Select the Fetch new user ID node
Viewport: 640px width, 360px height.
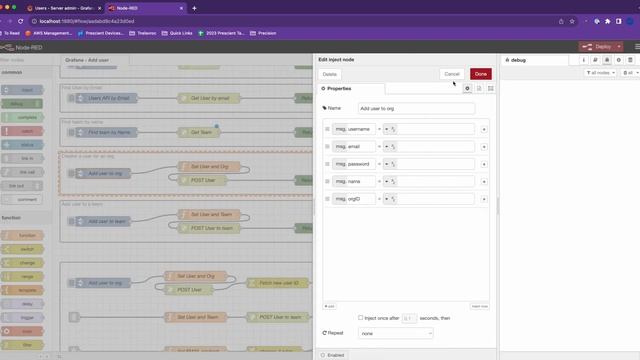pyautogui.click(x=278, y=283)
